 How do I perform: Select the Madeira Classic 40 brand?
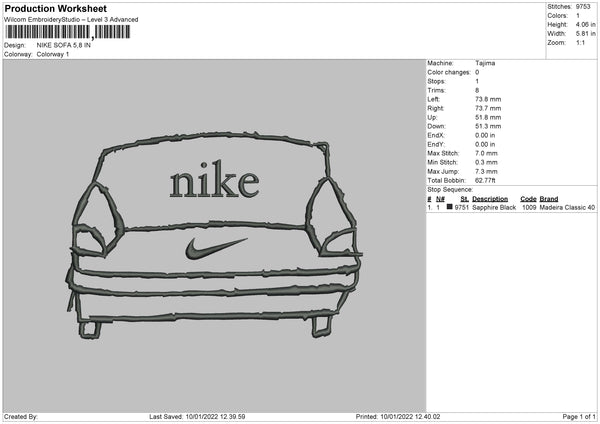567,207
